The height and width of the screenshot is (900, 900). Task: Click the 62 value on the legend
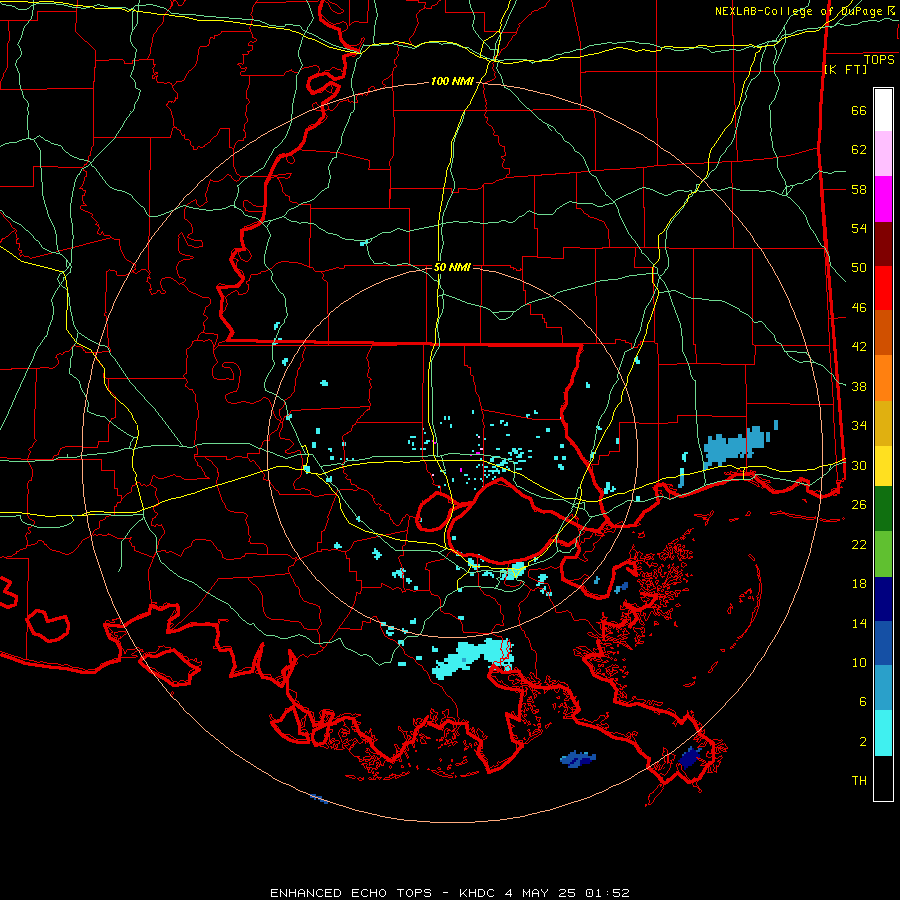(x=859, y=150)
